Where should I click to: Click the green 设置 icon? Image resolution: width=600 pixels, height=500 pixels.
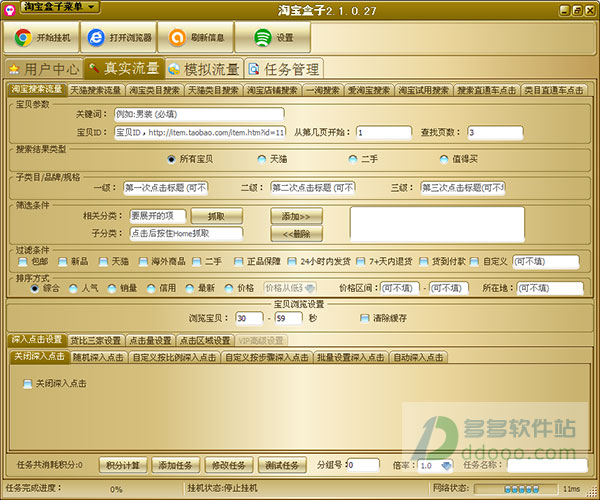263,37
